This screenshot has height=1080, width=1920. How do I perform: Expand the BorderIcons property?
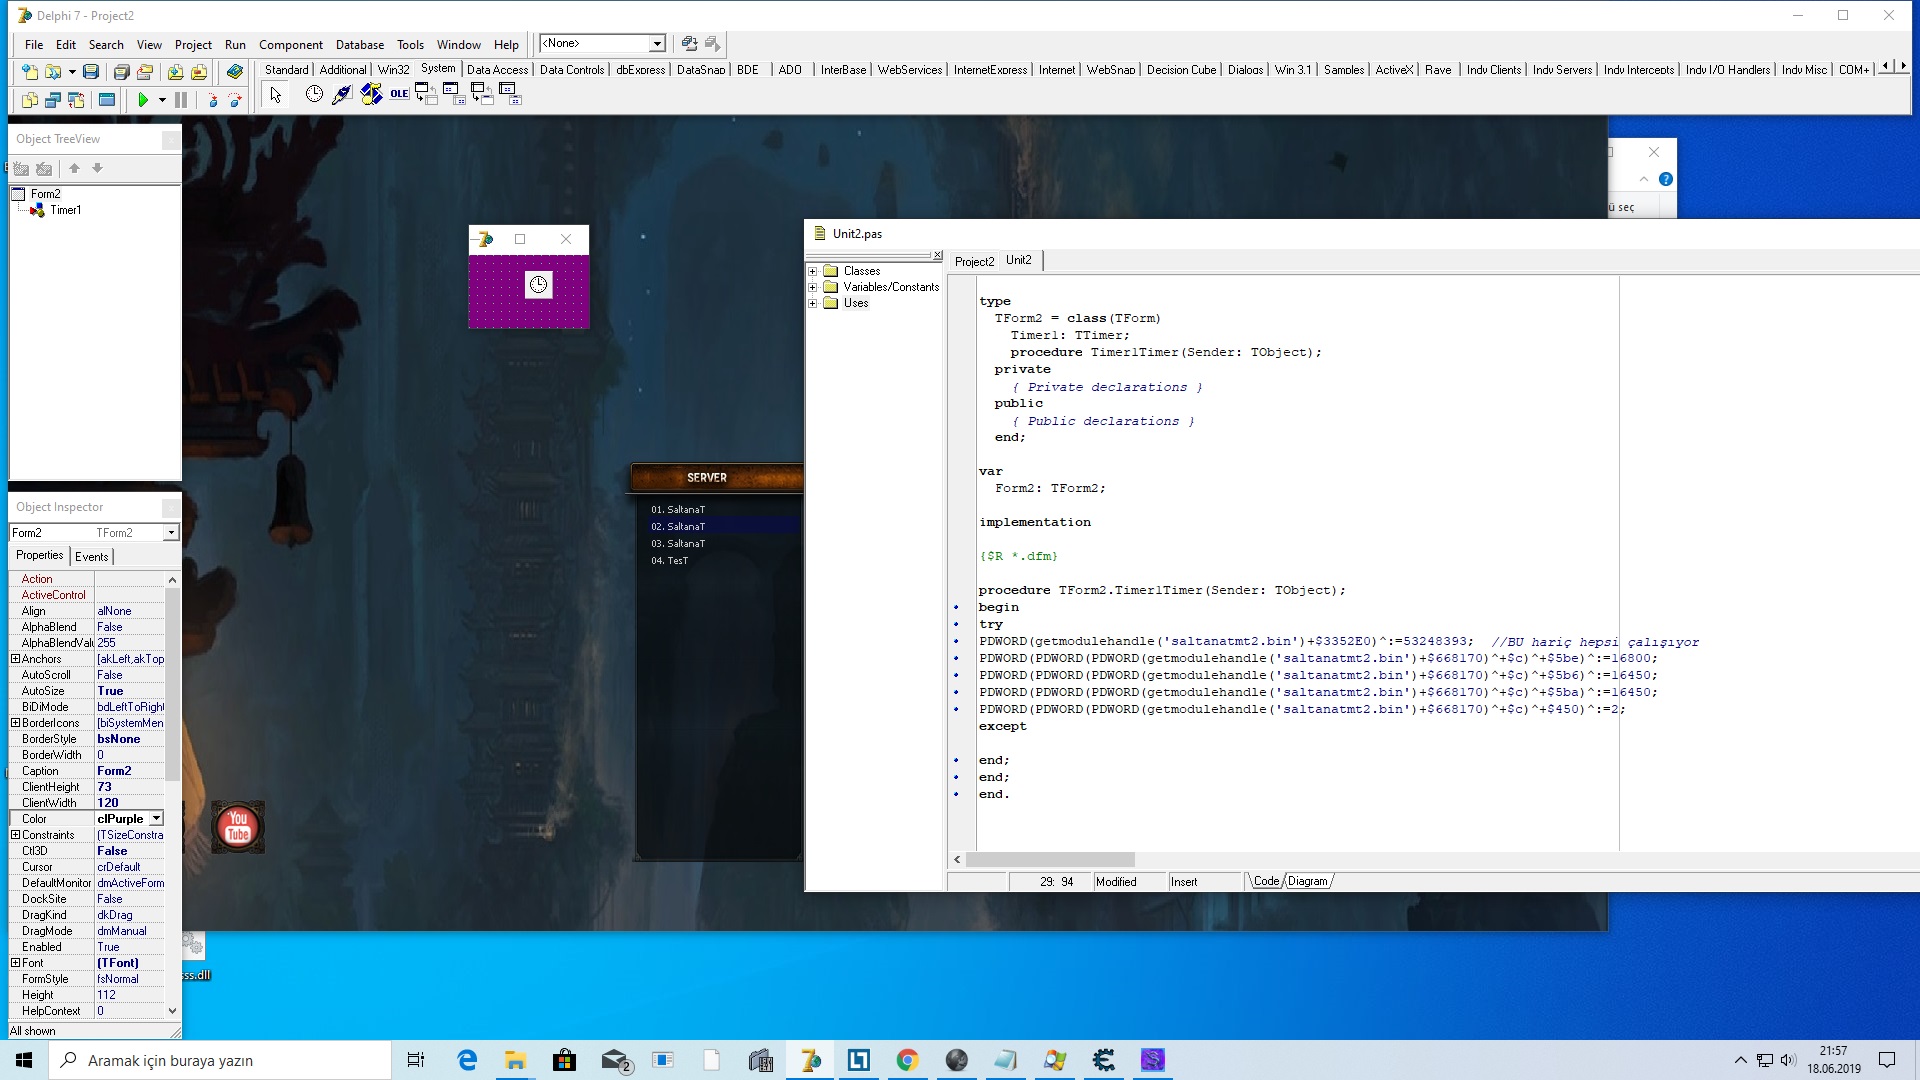15,723
